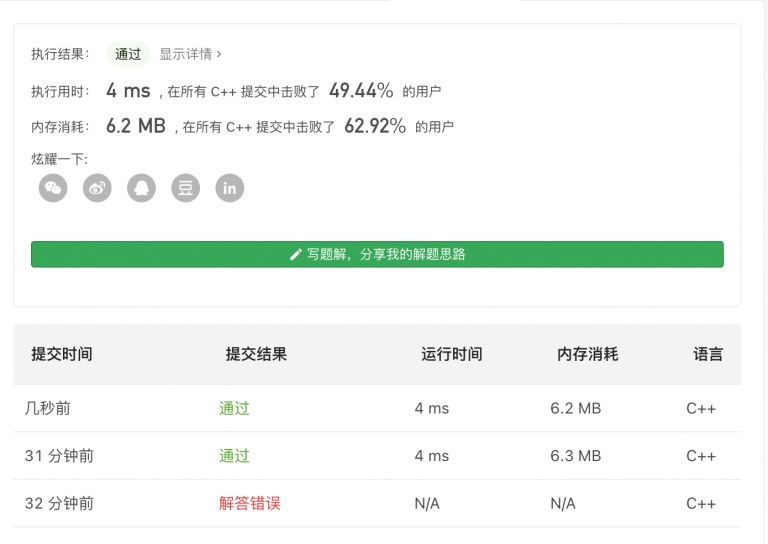Click the 运行时间 column header
The height and width of the screenshot is (544, 768).
tap(452, 354)
